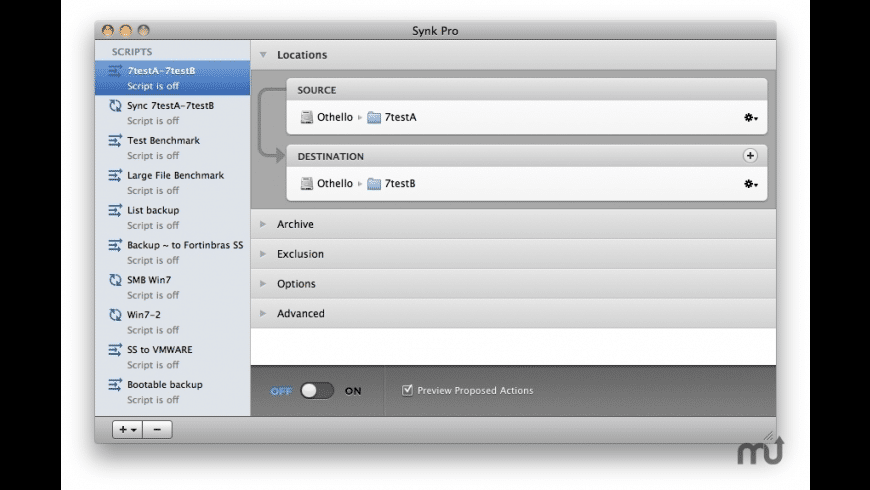Viewport: 870px width, 490px height.
Task: Click the backup icon for List backup
Action: [115, 210]
